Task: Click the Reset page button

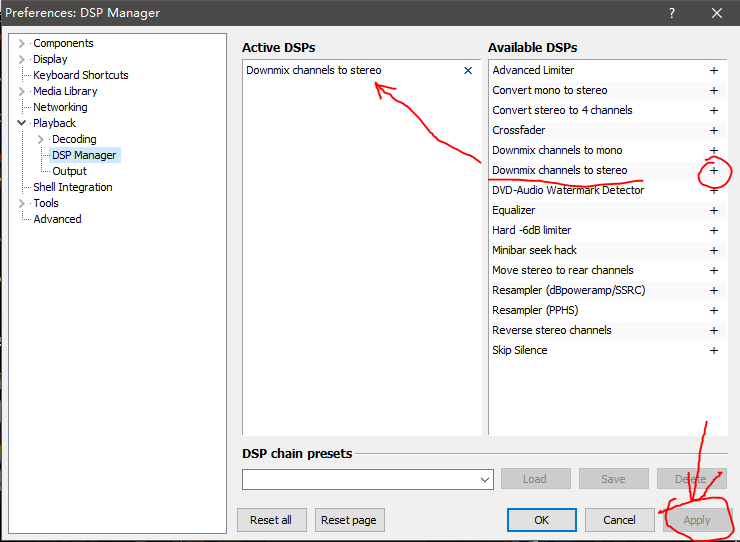Action: (349, 520)
